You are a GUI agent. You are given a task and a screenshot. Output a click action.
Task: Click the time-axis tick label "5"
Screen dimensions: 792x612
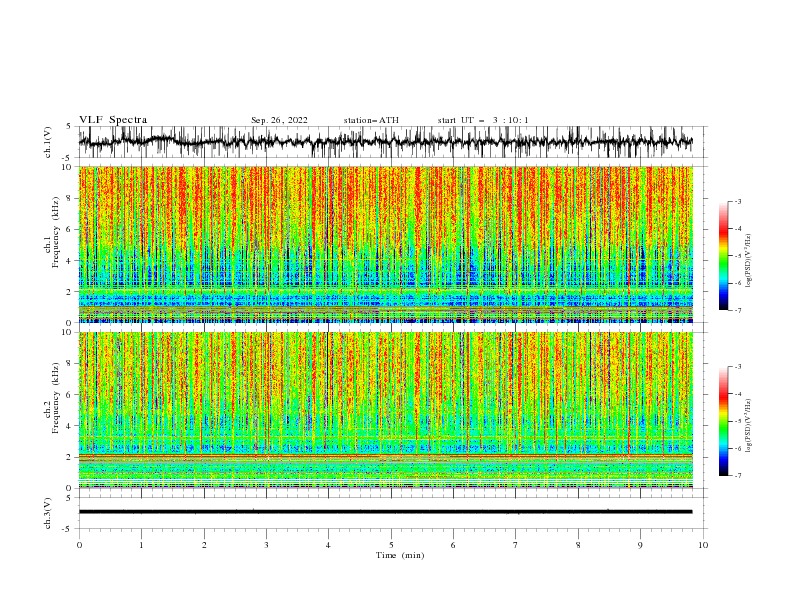(x=391, y=545)
